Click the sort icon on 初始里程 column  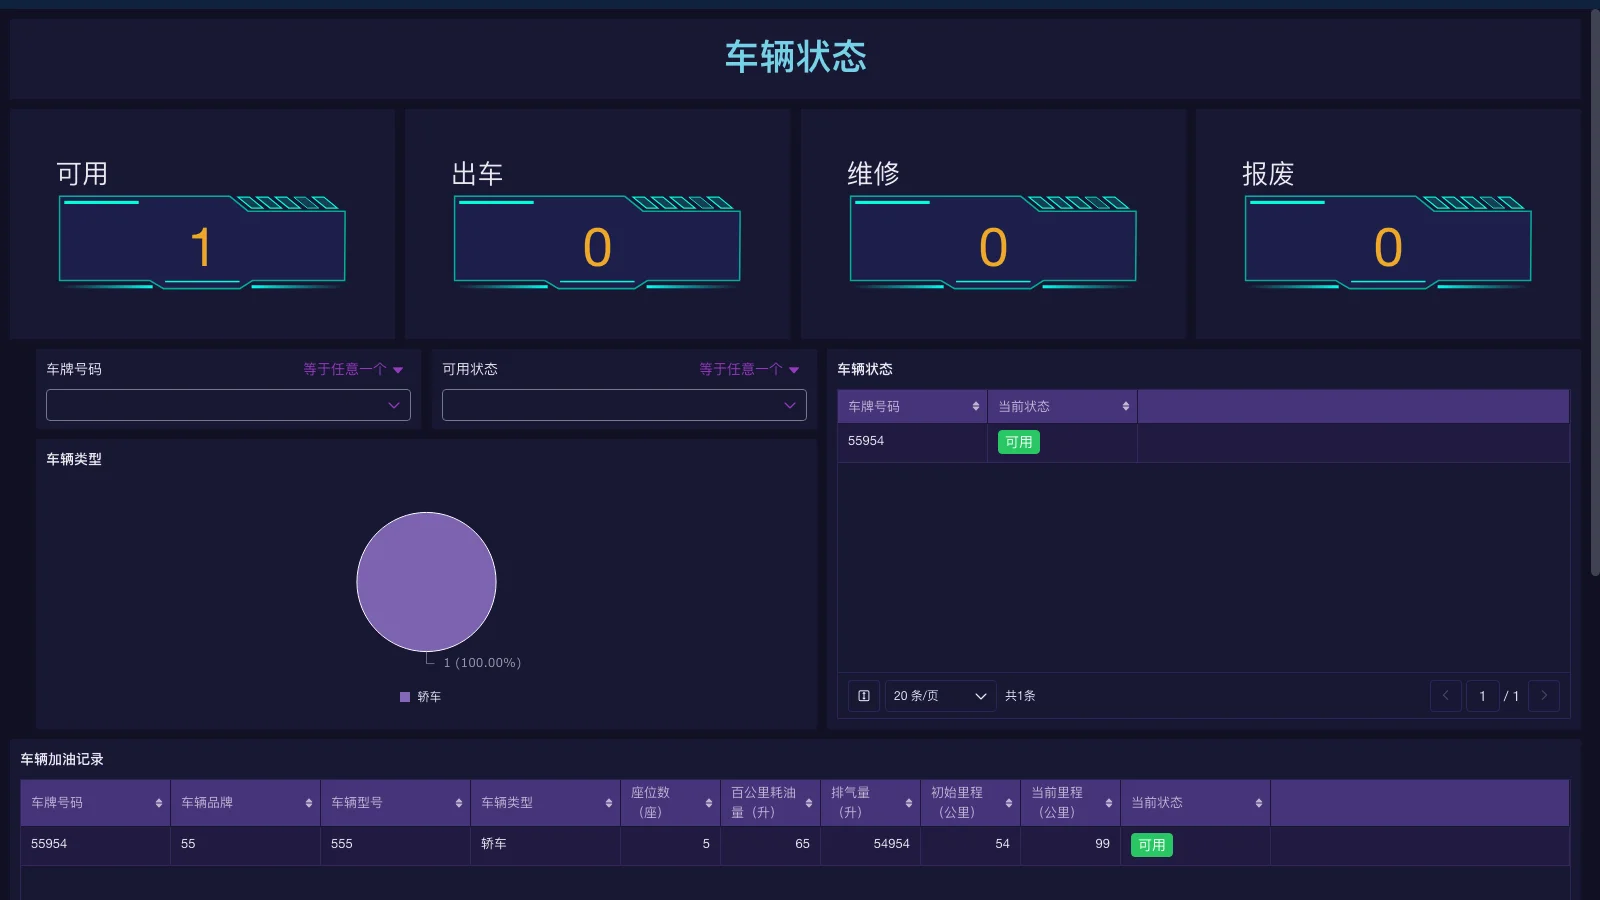1008,802
